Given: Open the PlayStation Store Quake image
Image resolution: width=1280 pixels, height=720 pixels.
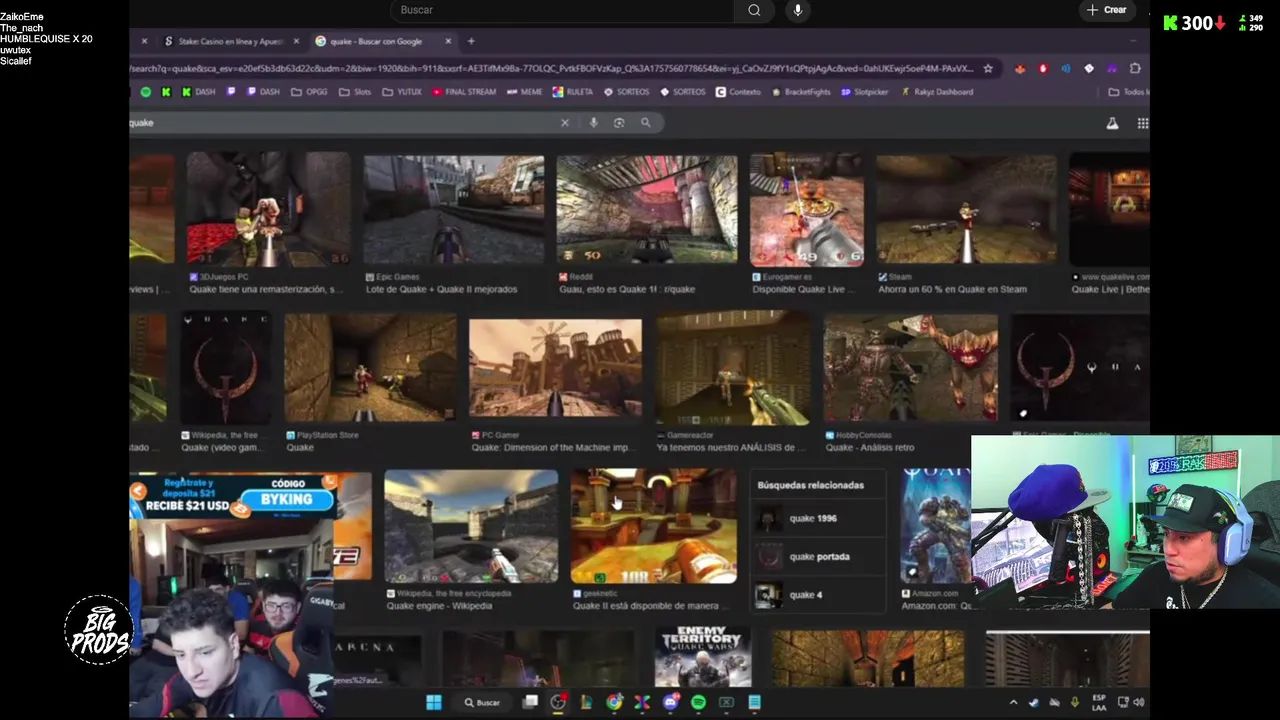Looking at the screenshot, I should [370, 367].
